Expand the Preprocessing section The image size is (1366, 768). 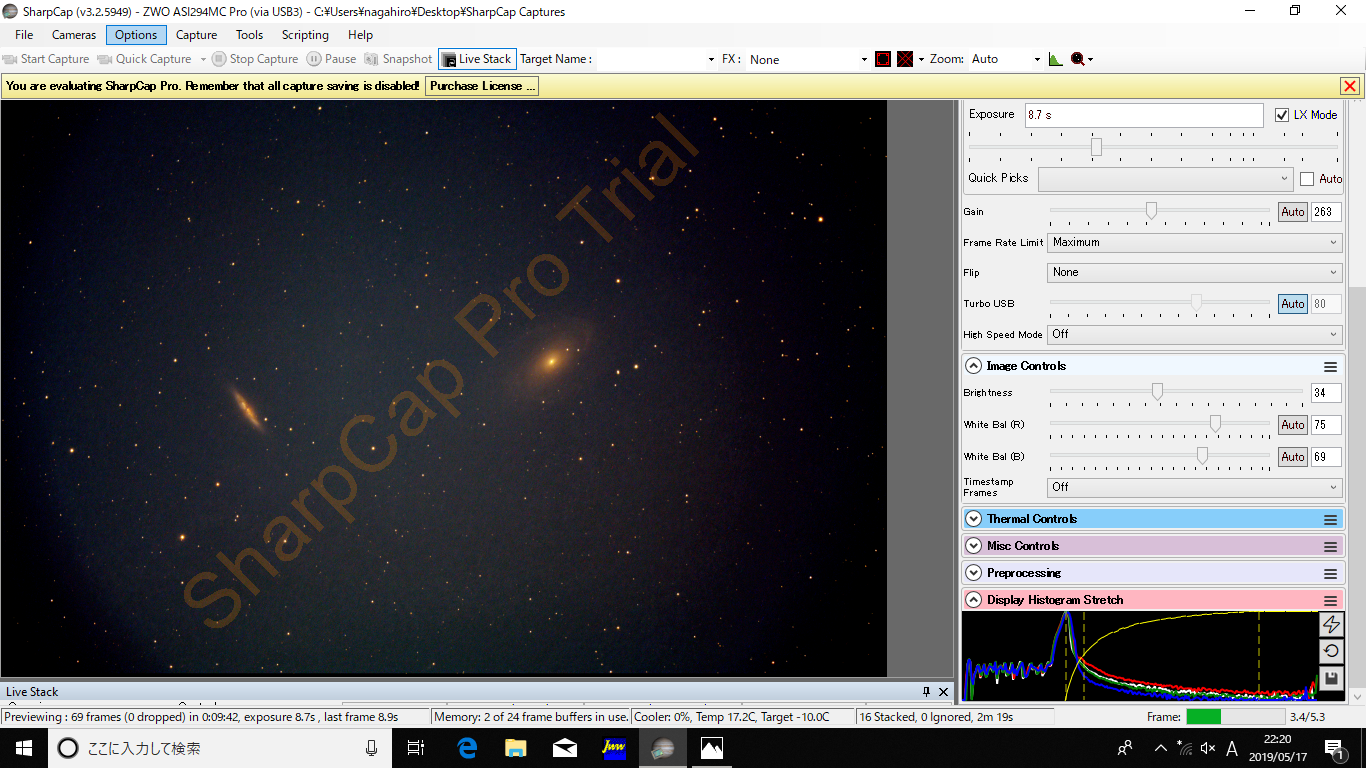click(x=973, y=573)
